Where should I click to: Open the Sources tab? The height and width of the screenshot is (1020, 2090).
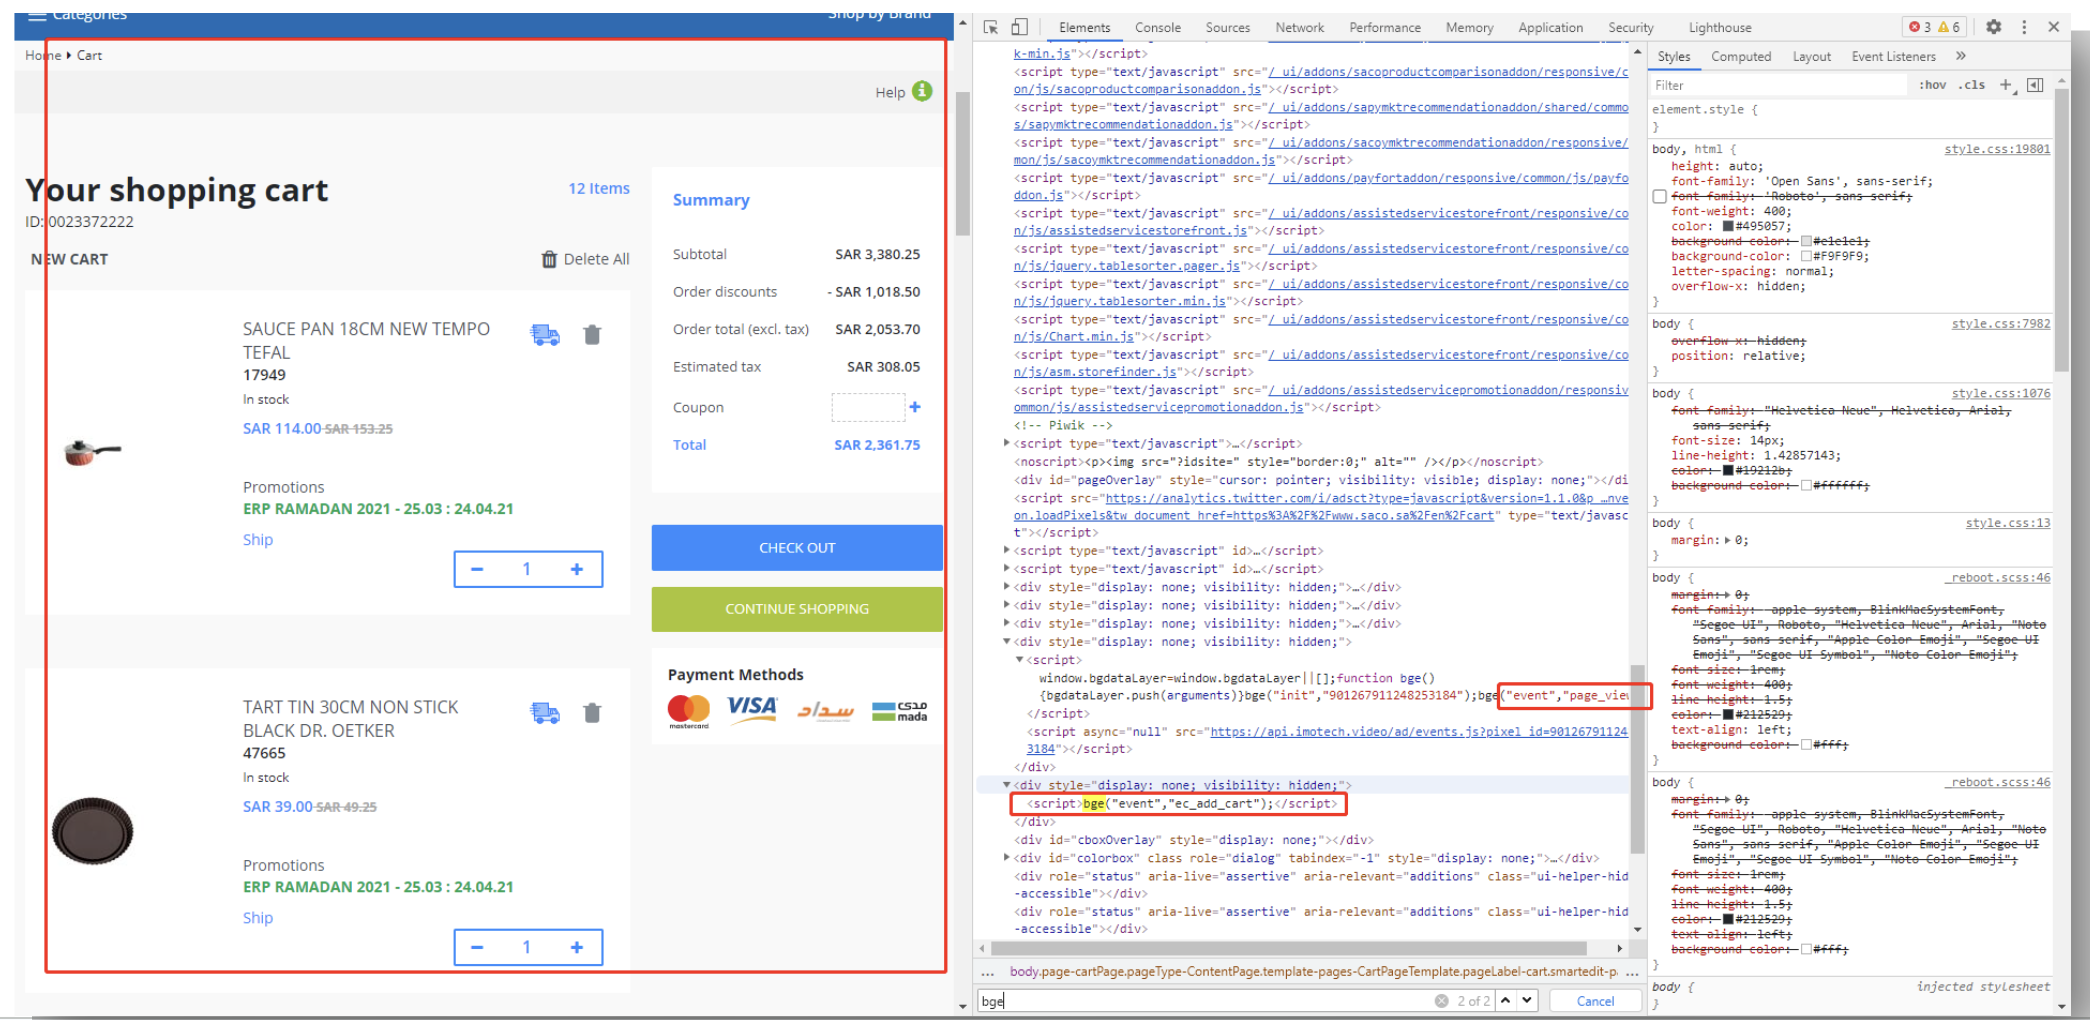coord(1227,27)
